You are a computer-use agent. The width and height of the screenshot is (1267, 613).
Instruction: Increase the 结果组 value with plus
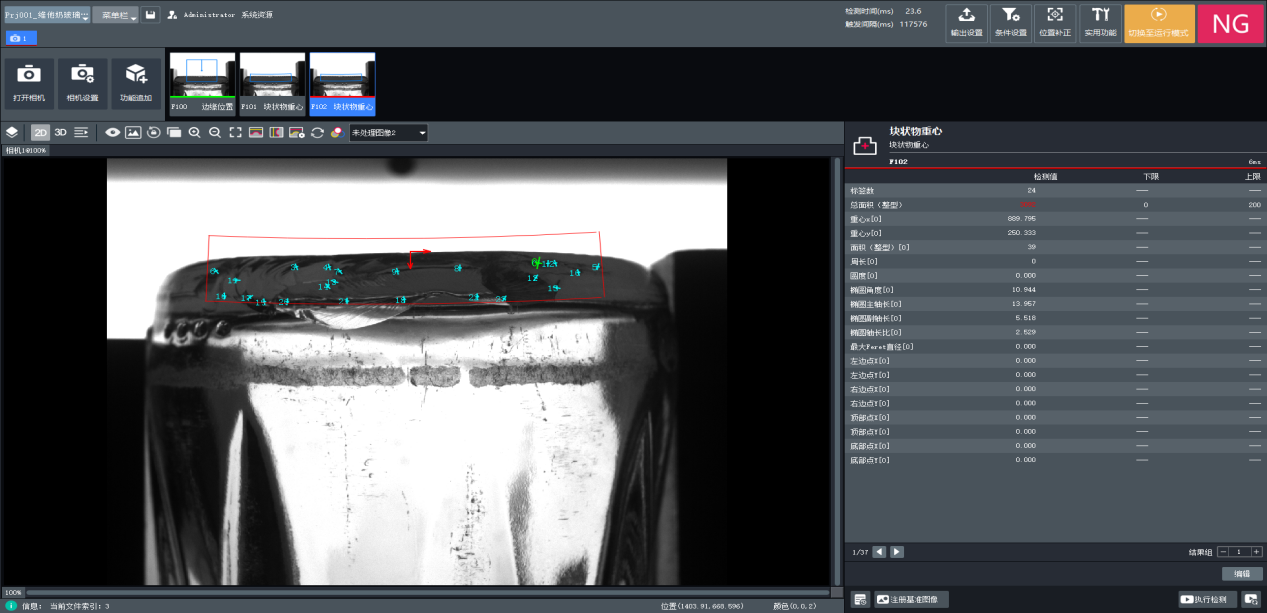(x=1256, y=552)
